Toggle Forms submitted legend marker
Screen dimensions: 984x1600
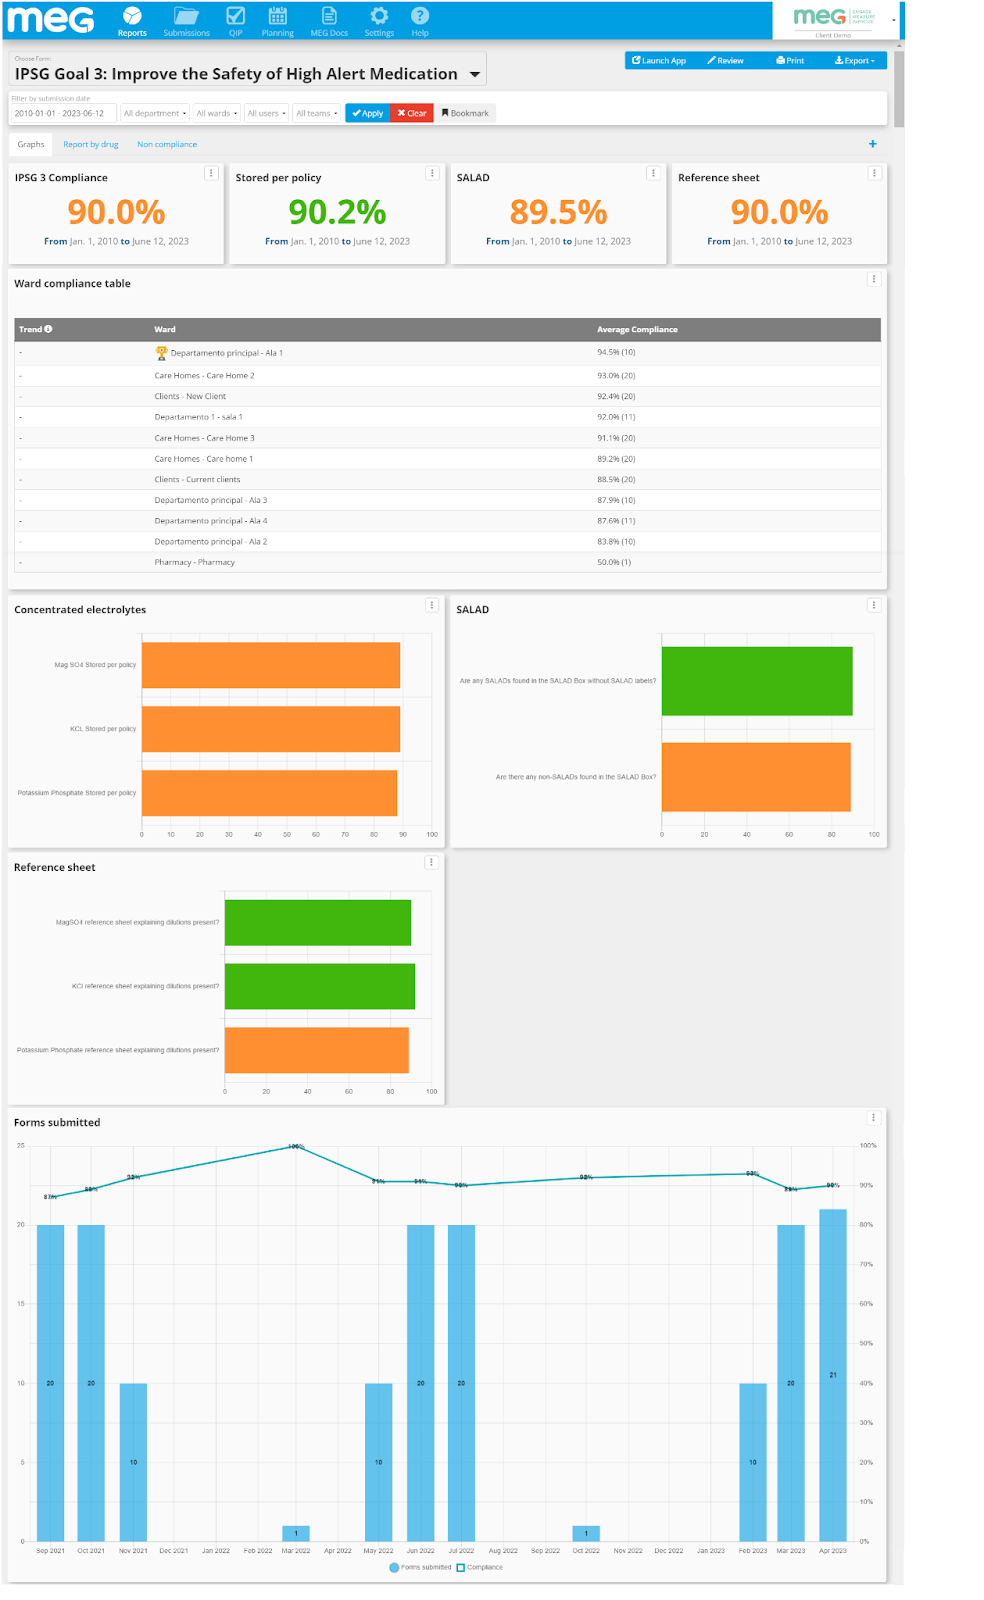(x=394, y=1567)
